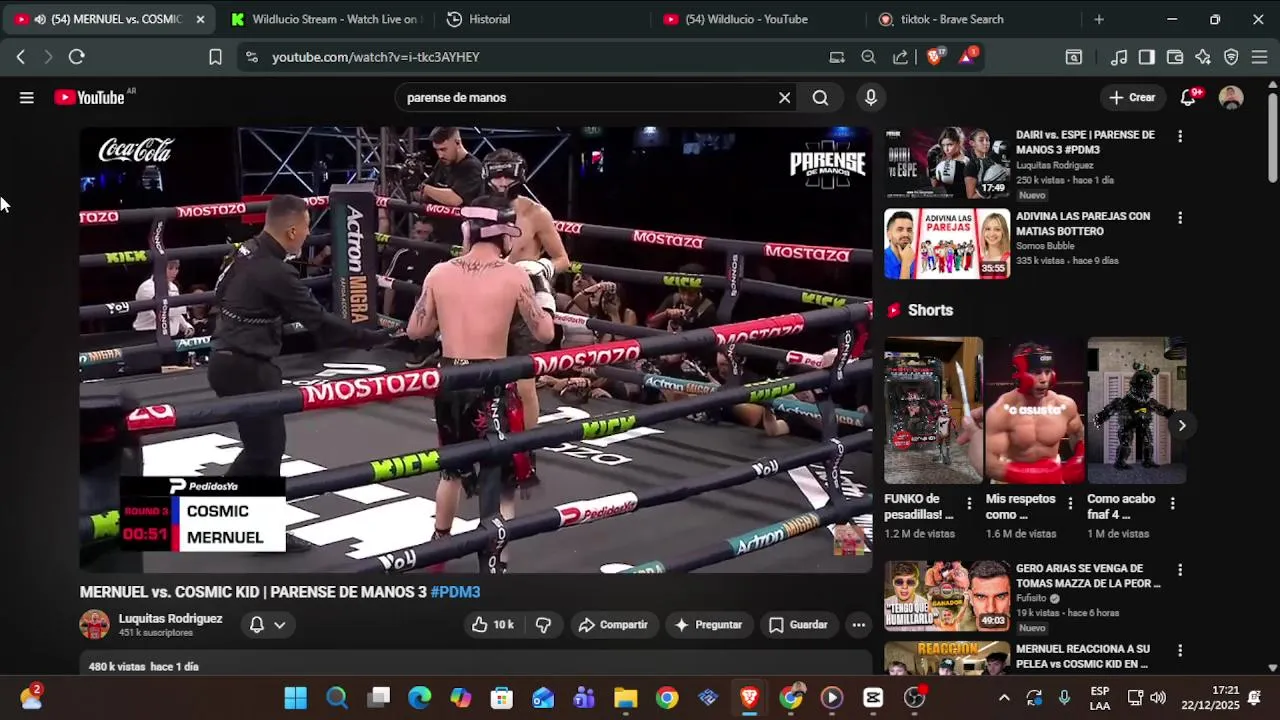Screen dimensions: 1280x720
Task: Like the video (10 k)
Action: pyautogui.click(x=492, y=624)
